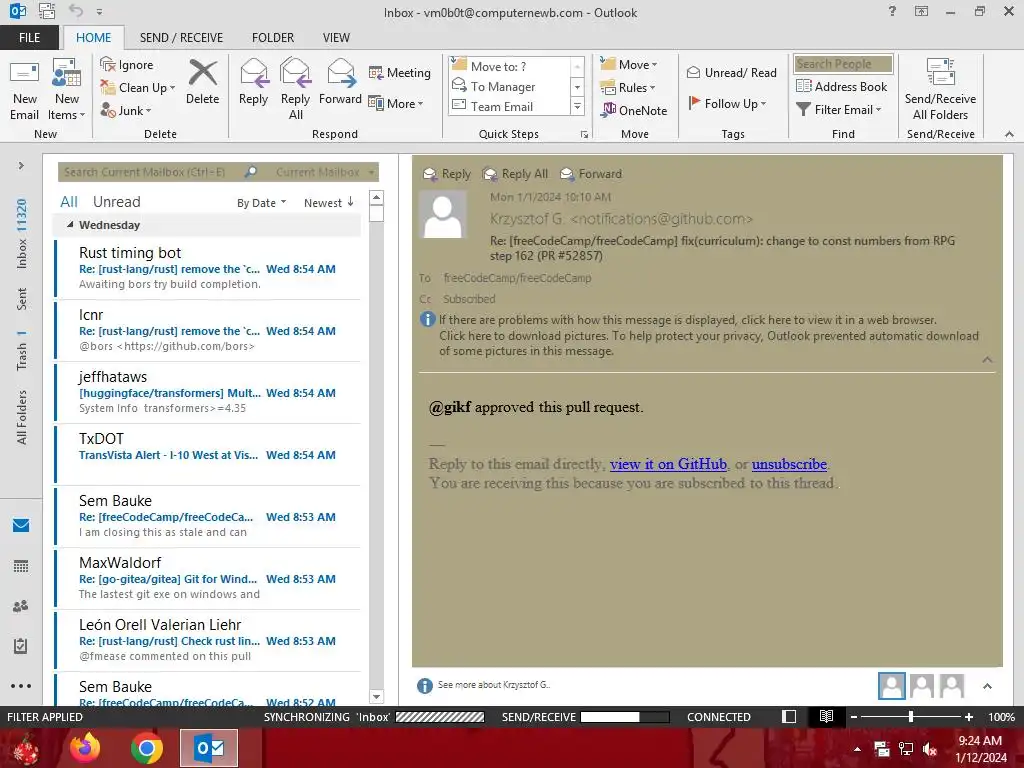This screenshot has width=1024, height=768.
Task: Click the Search Current Mailbox field
Action: point(152,172)
